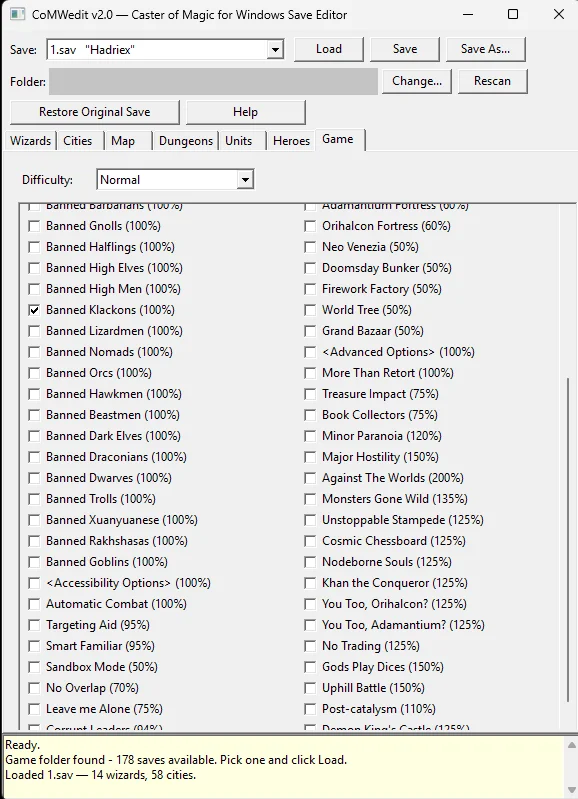
Task: Click Restore Original Save button
Action: pyautogui.click(x=95, y=112)
